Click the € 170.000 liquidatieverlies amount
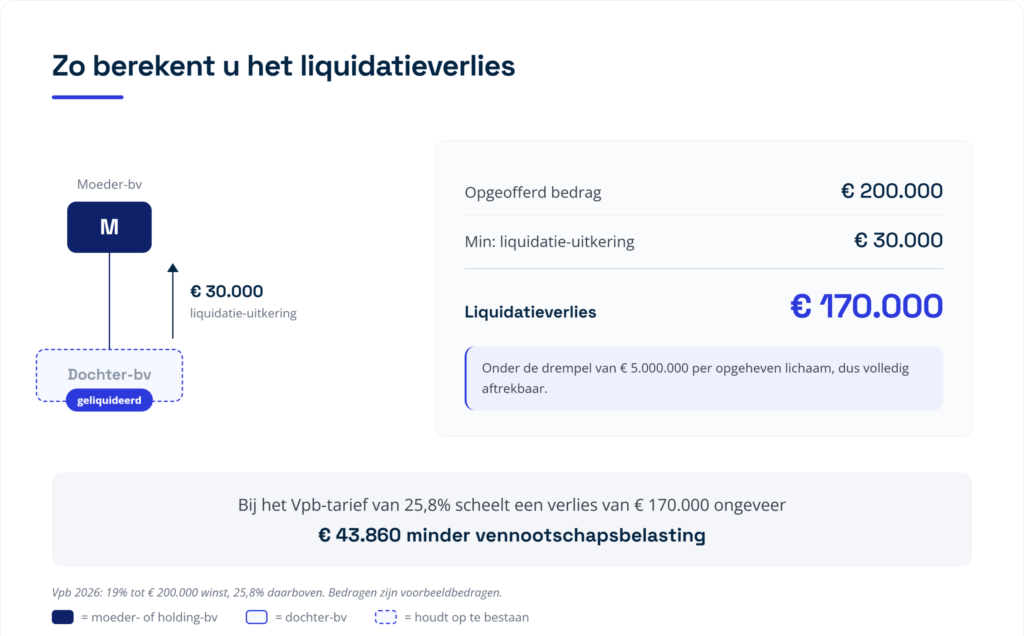Screen dimensions: 1024x636 click(867, 306)
